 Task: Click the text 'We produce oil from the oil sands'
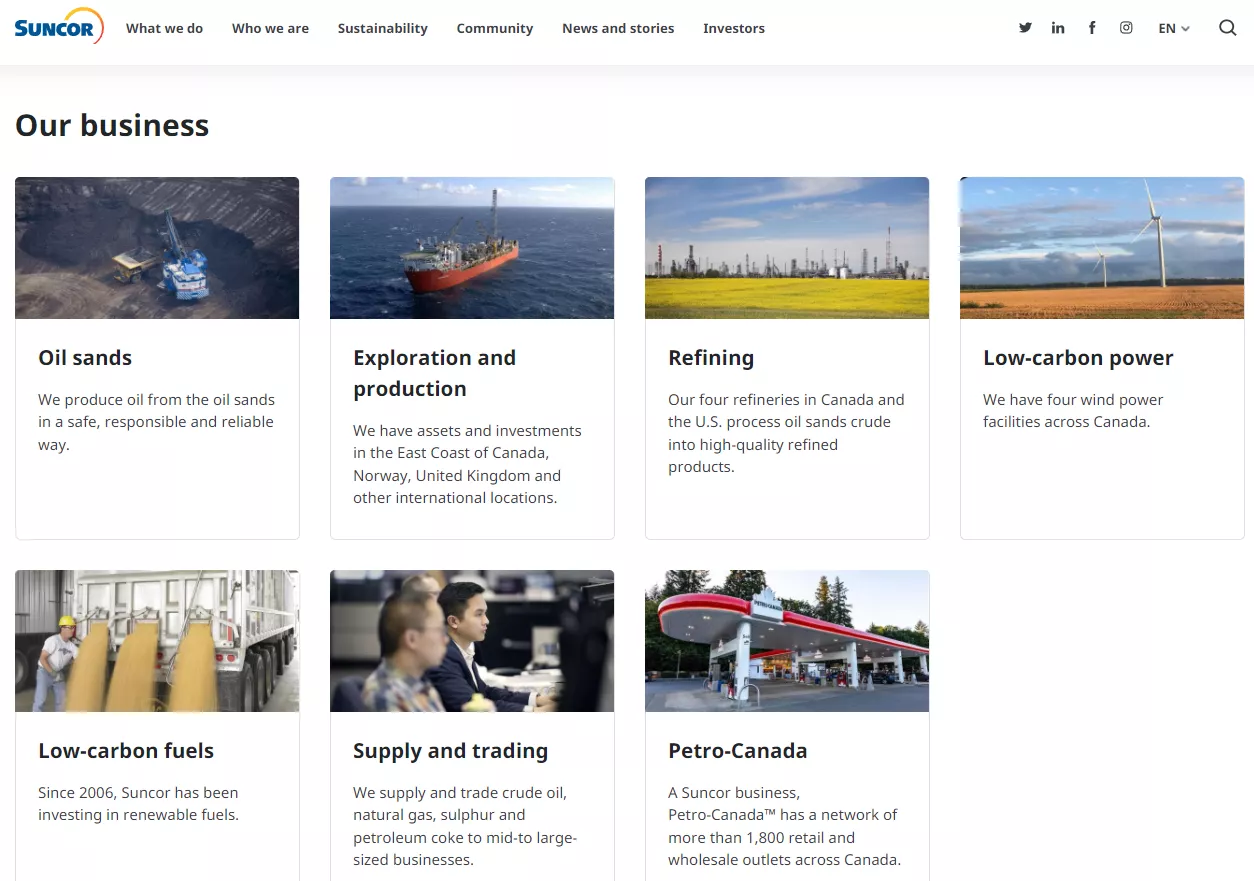[156, 400]
